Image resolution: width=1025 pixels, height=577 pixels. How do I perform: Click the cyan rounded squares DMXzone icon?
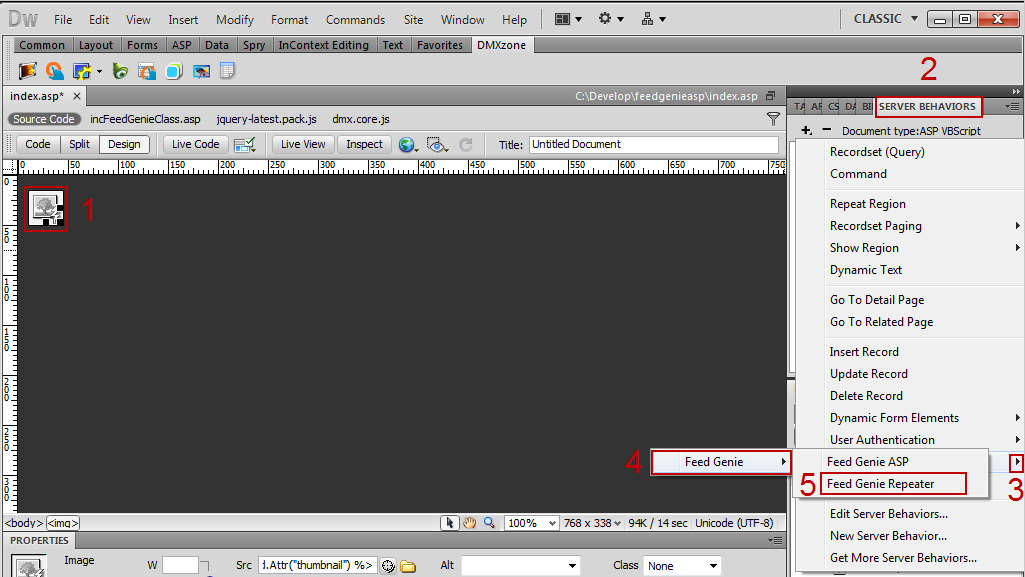174,71
